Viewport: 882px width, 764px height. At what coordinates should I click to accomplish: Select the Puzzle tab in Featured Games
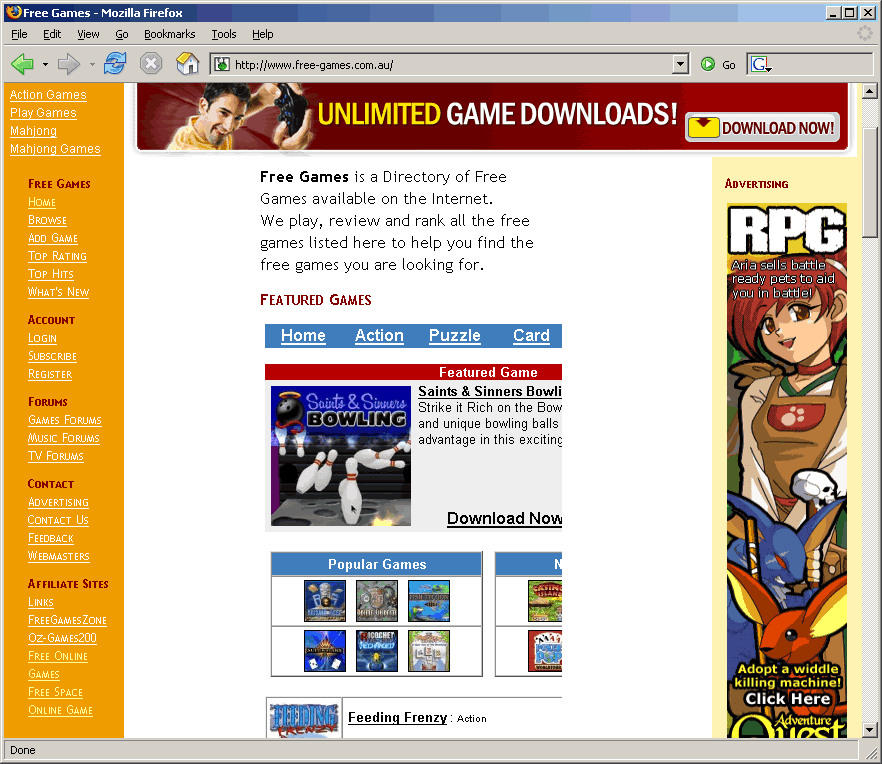pos(454,336)
